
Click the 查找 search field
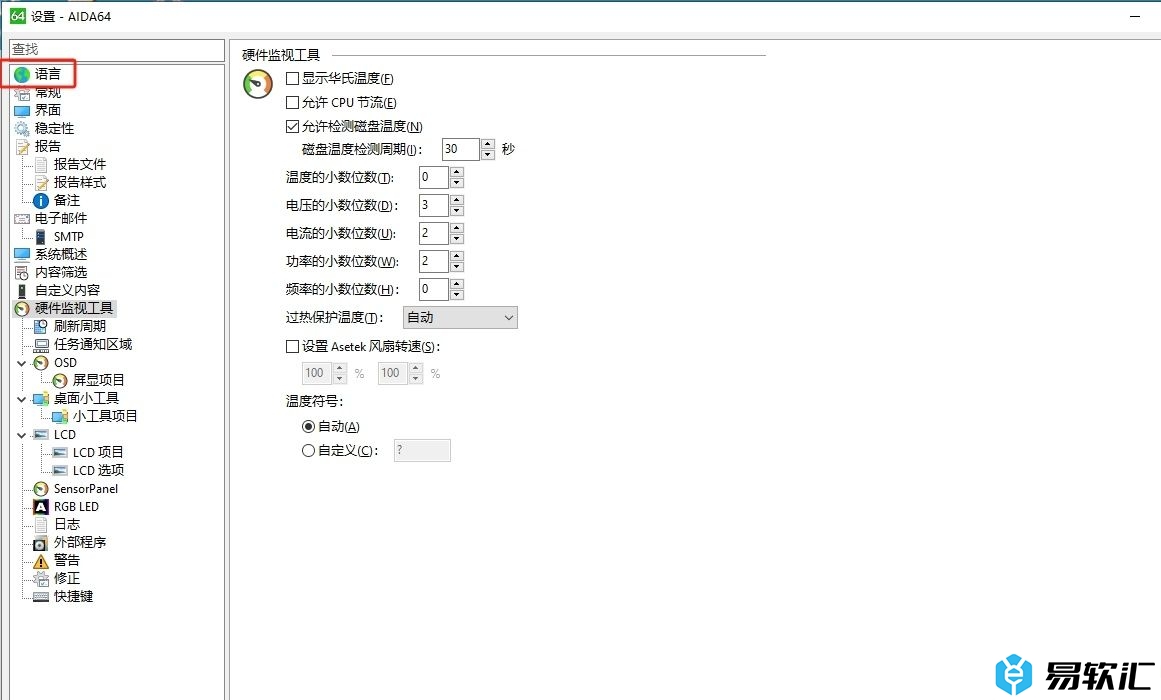tap(117, 50)
